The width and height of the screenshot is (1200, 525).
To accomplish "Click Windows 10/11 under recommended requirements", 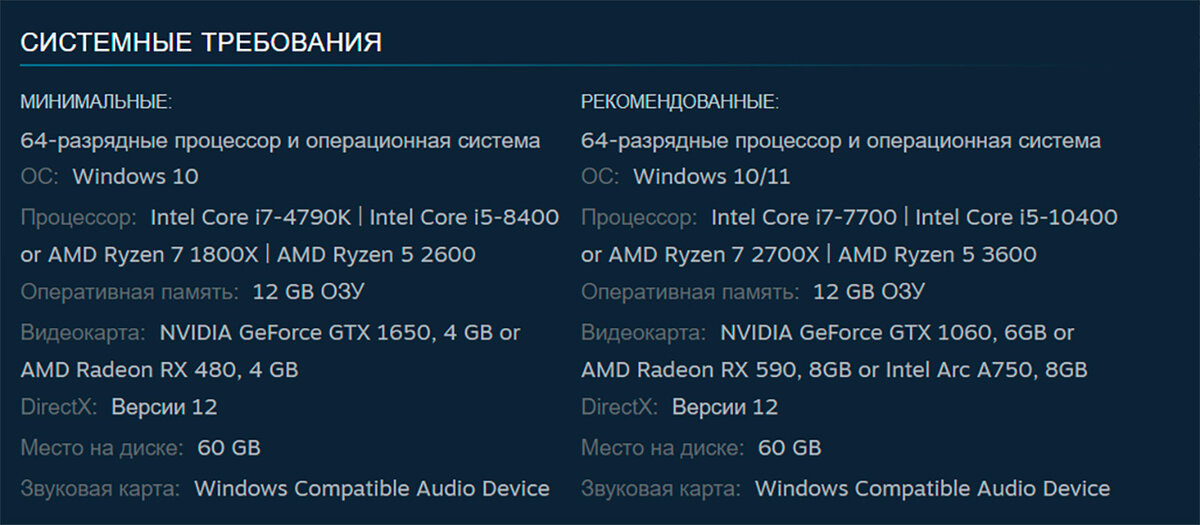I will click(712, 177).
